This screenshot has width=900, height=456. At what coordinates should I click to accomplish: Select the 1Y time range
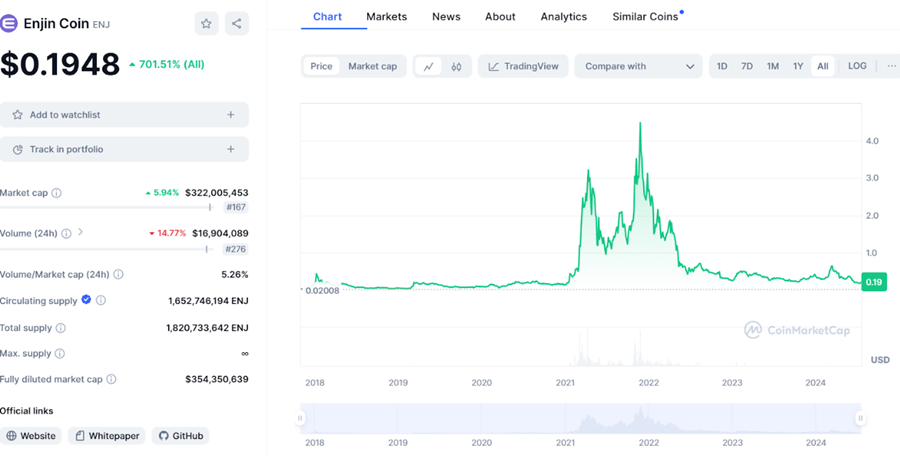(x=798, y=66)
